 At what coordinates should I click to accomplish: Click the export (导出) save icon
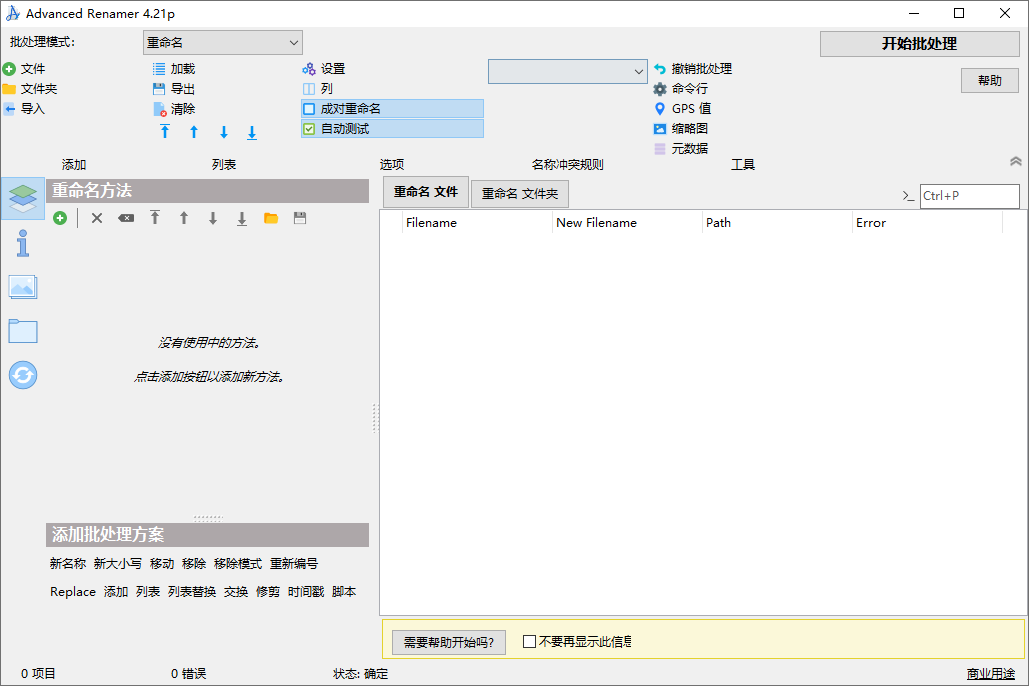point(159,89)
